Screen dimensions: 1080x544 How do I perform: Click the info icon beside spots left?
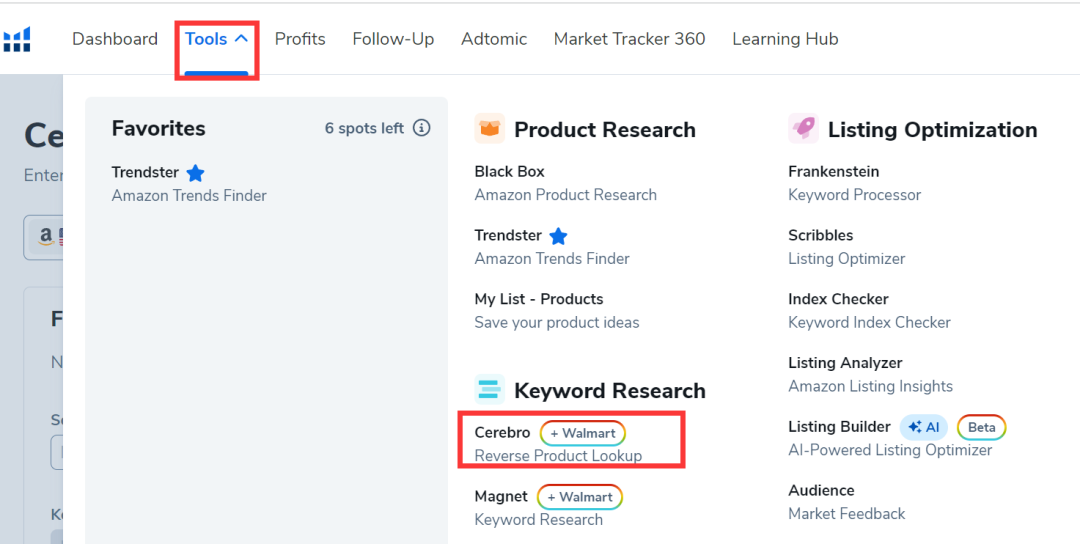422,128
